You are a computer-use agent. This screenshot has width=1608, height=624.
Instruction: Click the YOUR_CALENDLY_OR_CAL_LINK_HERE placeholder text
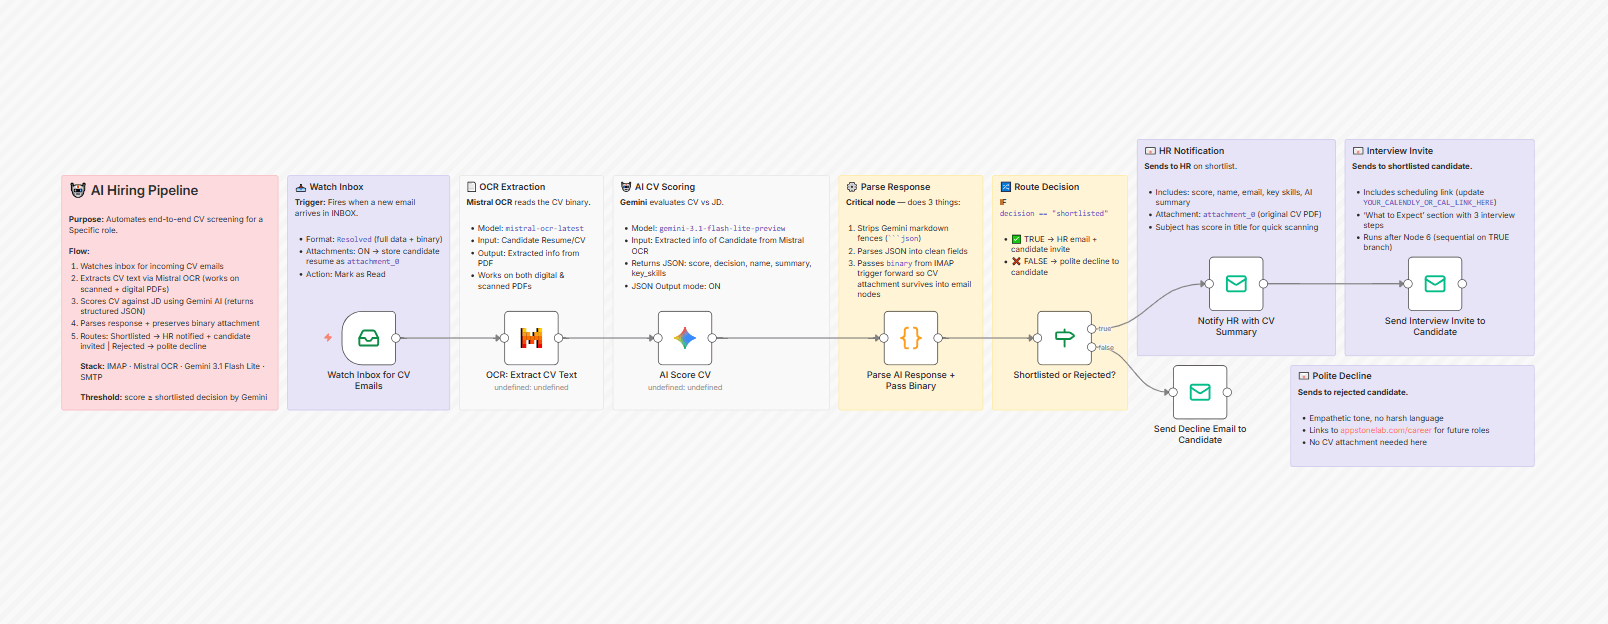tap(1429, 203)
